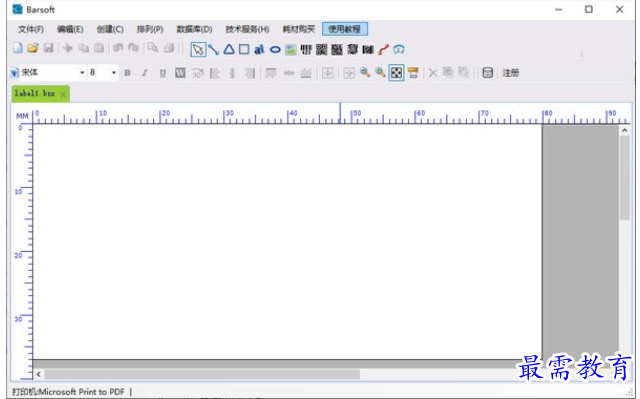Open the database cylinder icon
Image resolution: width=640 pixels, height=399 pixels.
pos(487,73)
